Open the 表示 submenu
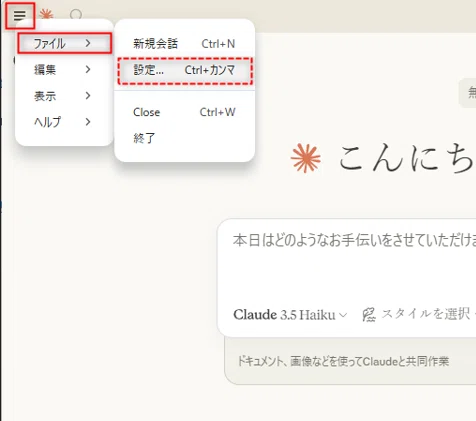The height and width of the screenshot is (421, 476). click(64, 96)
